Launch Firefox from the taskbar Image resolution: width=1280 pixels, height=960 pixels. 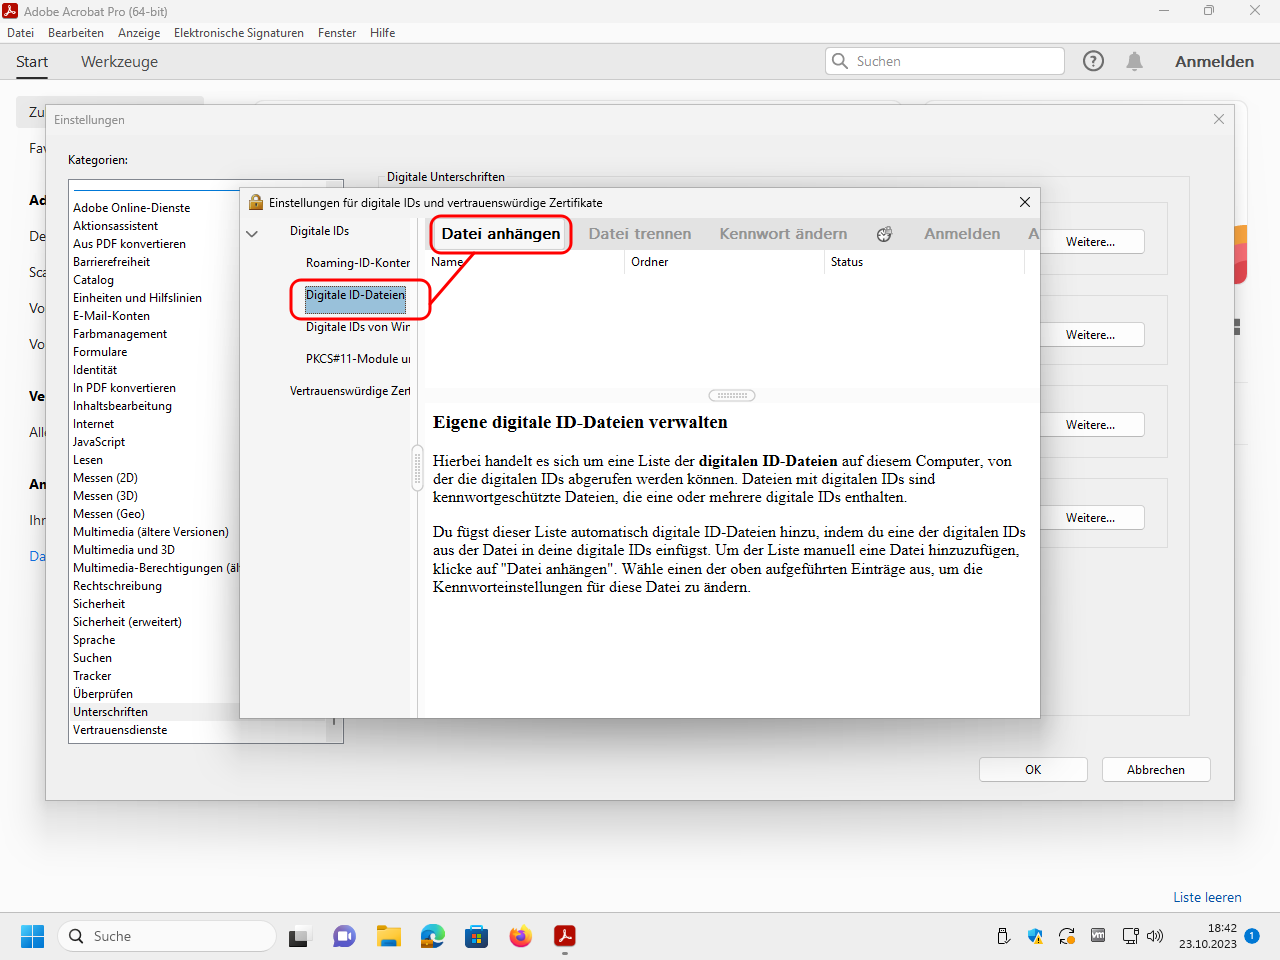[520, 936]
